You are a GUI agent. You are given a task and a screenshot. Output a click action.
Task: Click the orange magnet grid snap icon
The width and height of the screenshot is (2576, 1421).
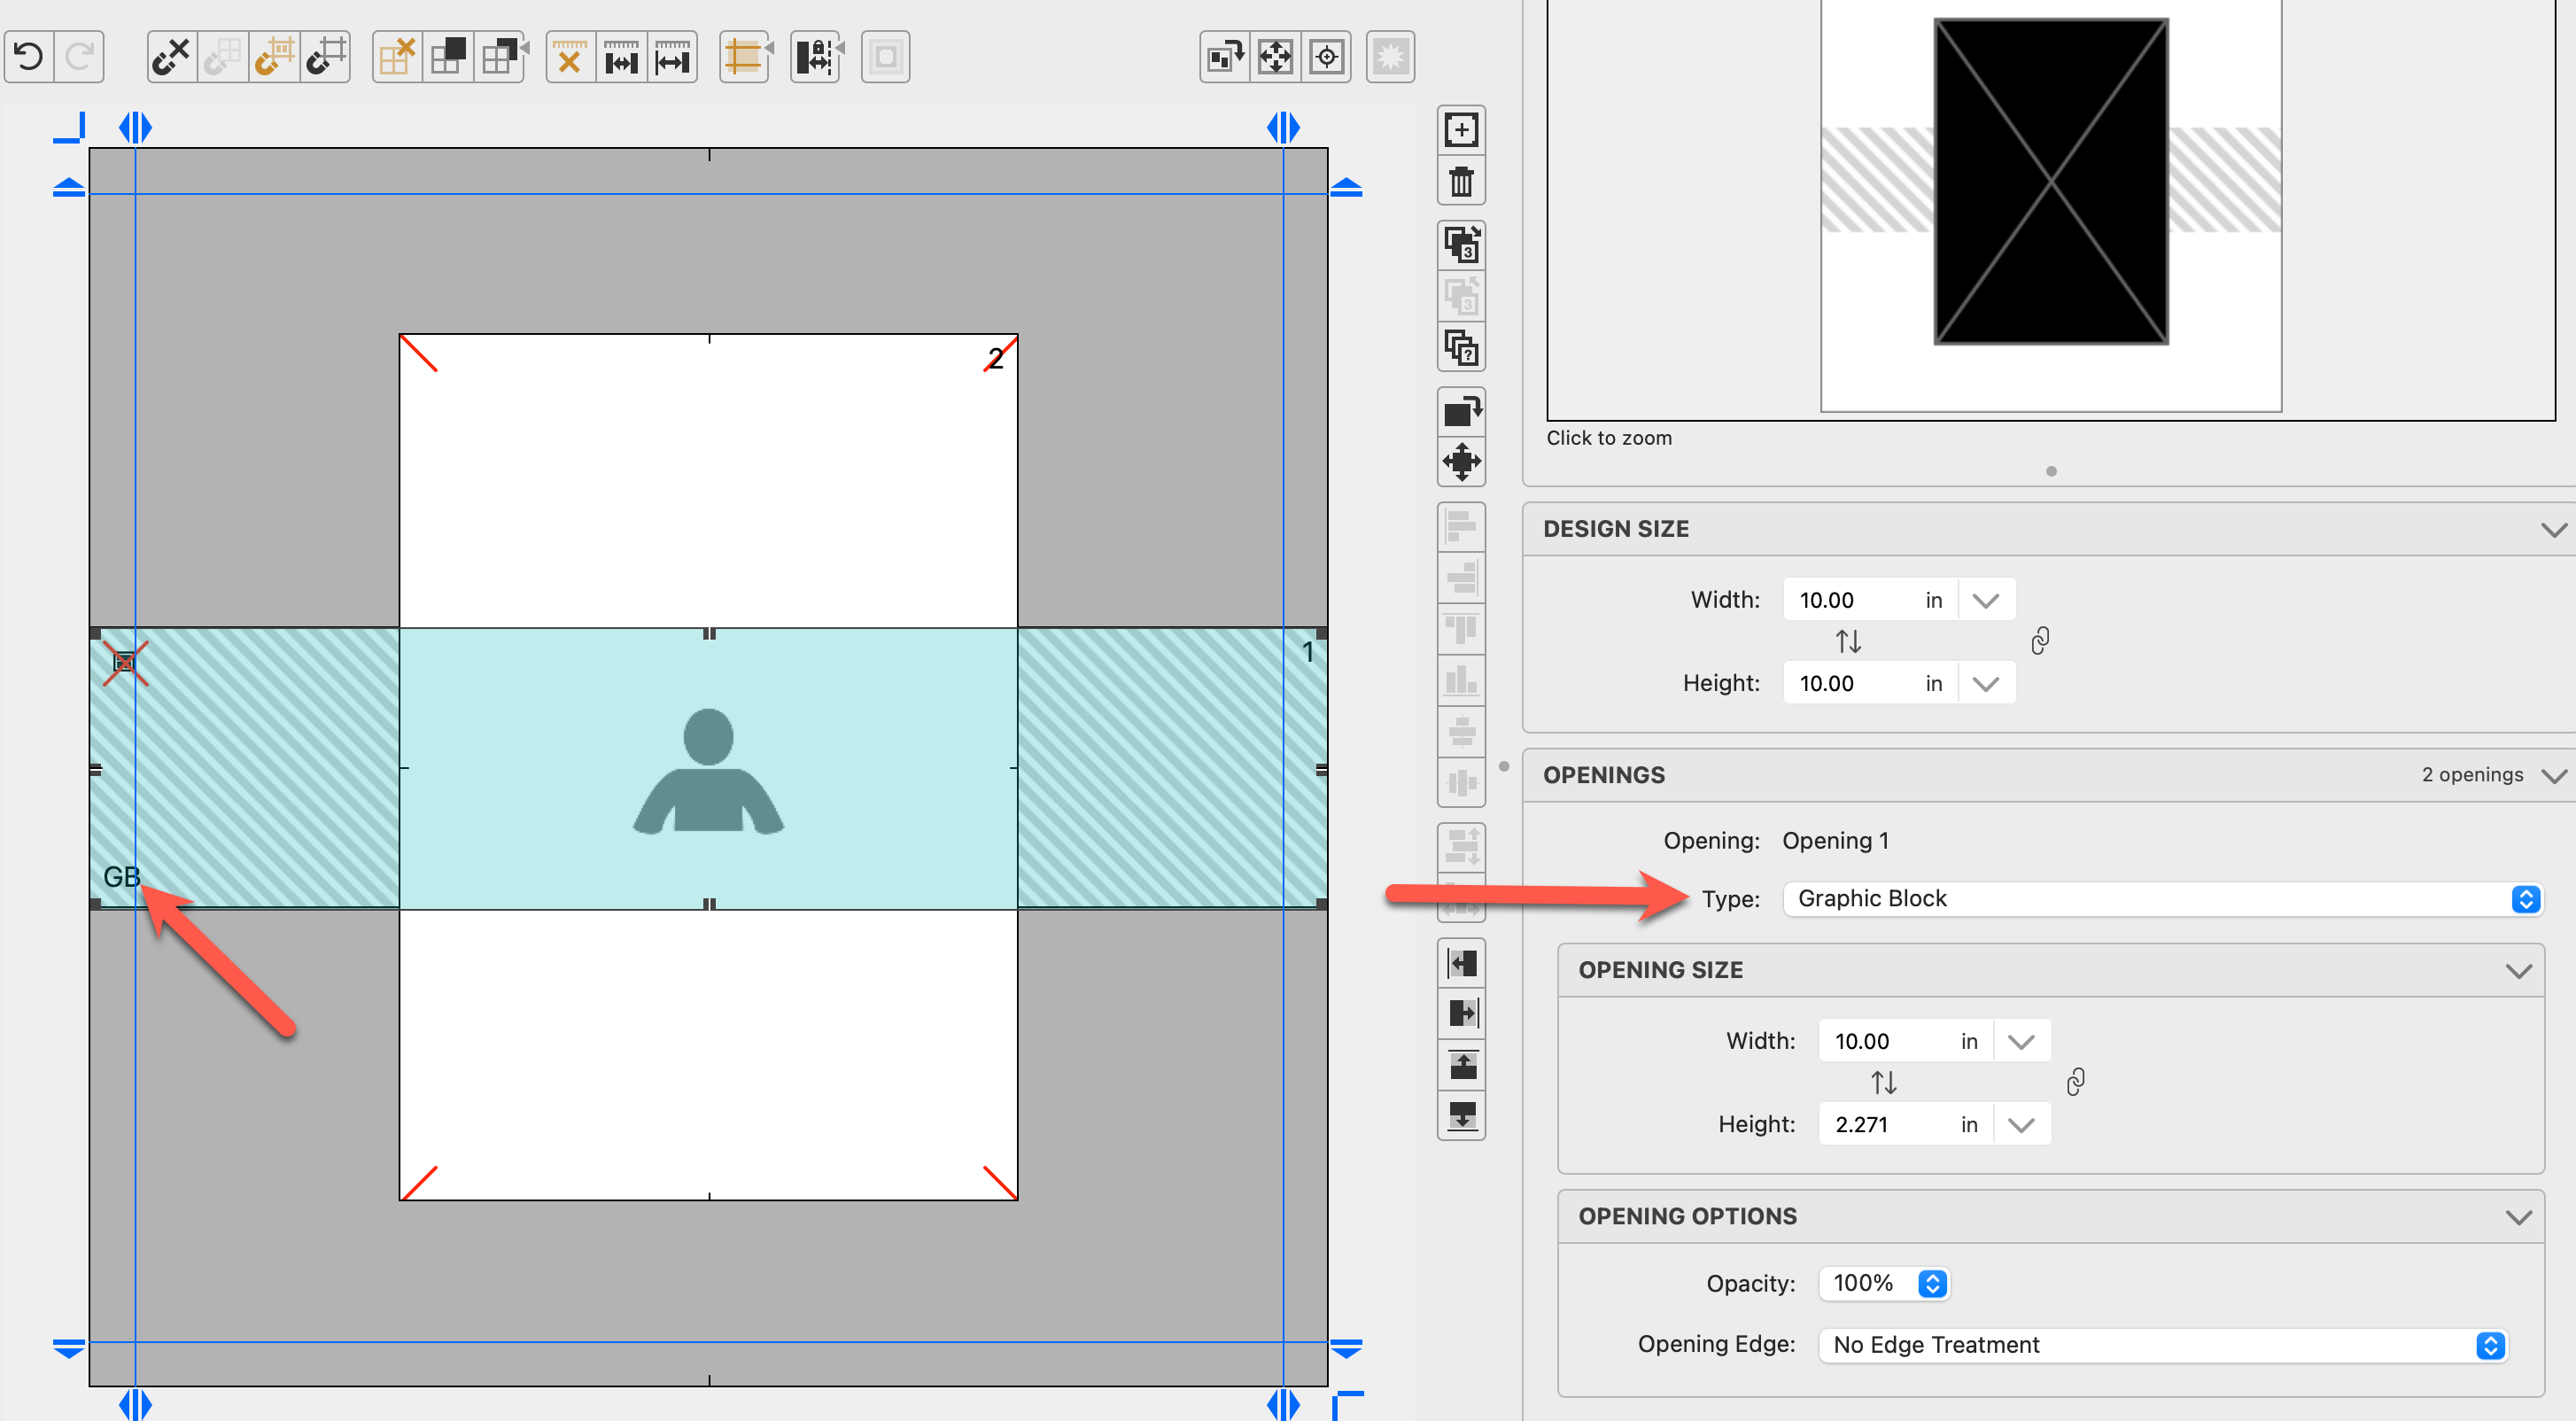pyautogui.click(x=273, y=56)
